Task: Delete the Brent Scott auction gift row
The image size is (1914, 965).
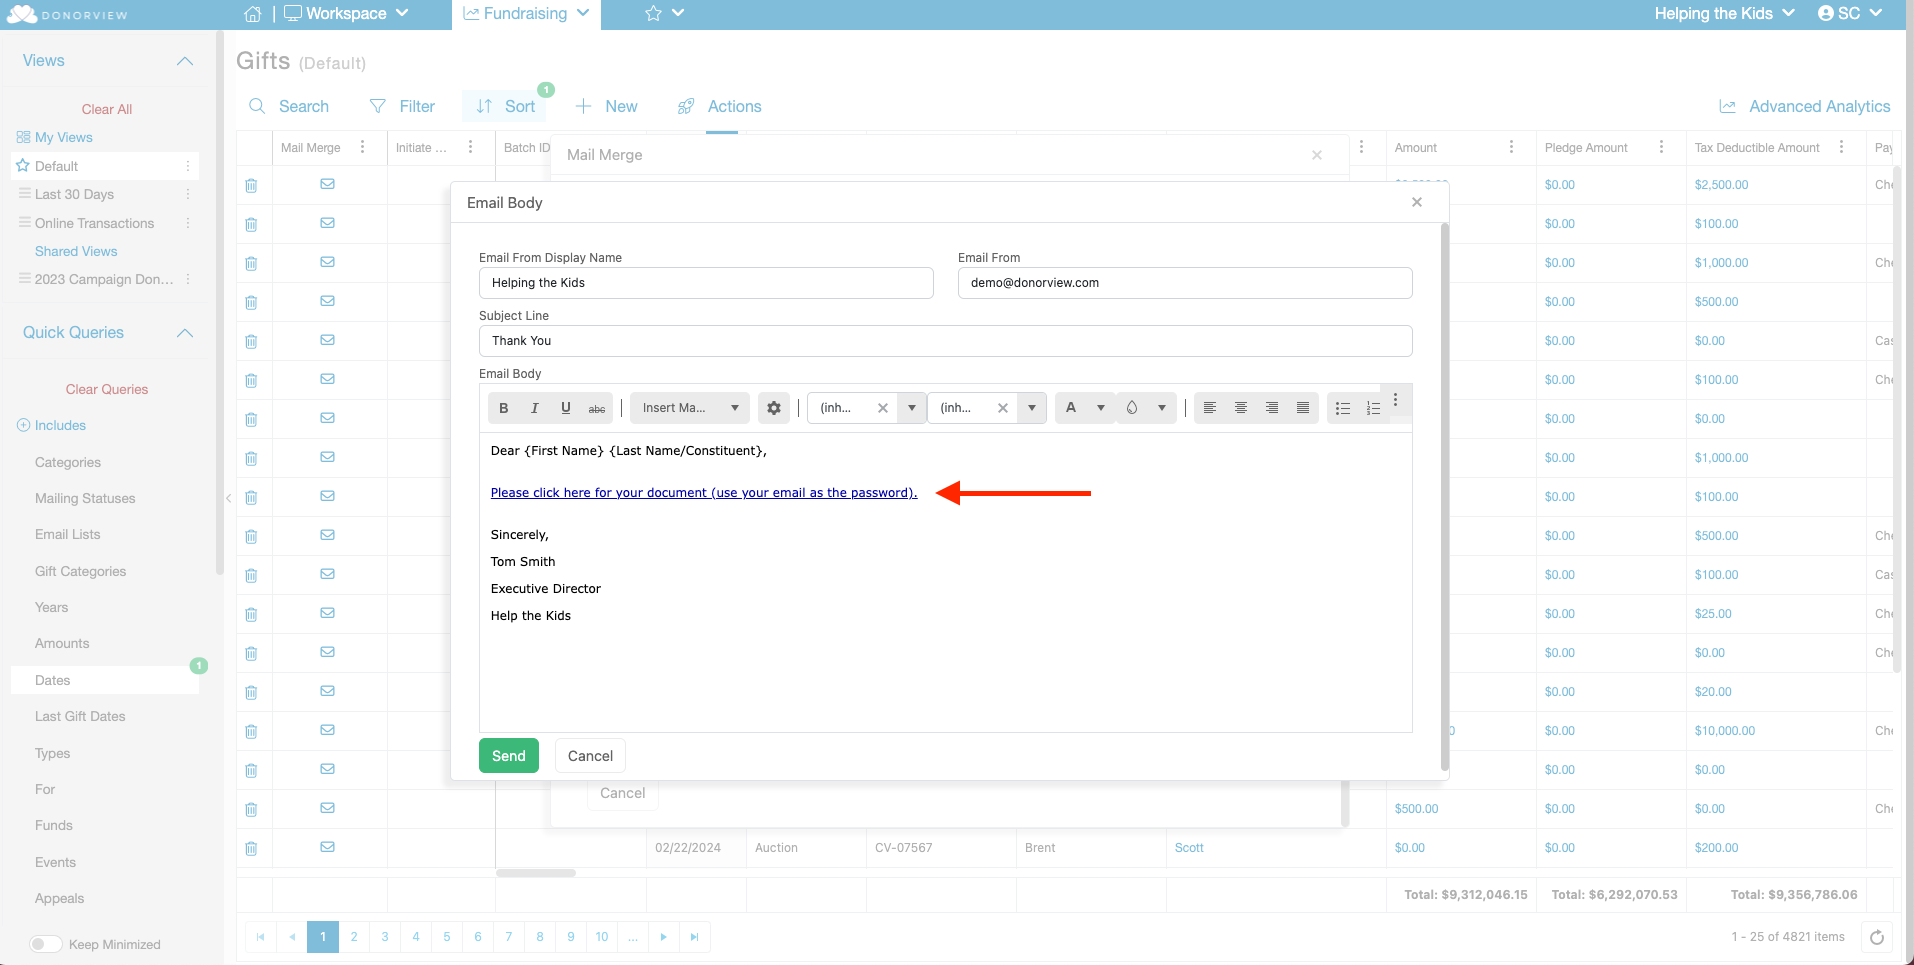Action: pos(251,848)
